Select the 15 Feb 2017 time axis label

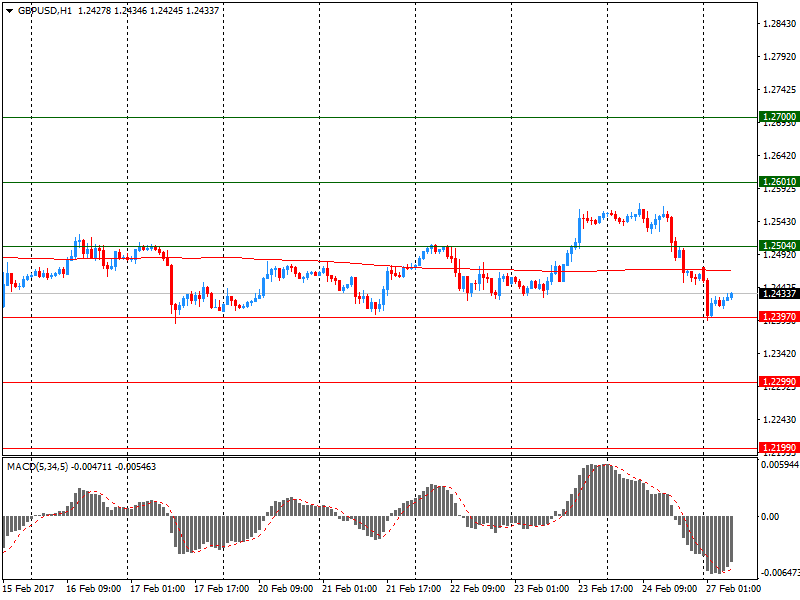point(28,589)
